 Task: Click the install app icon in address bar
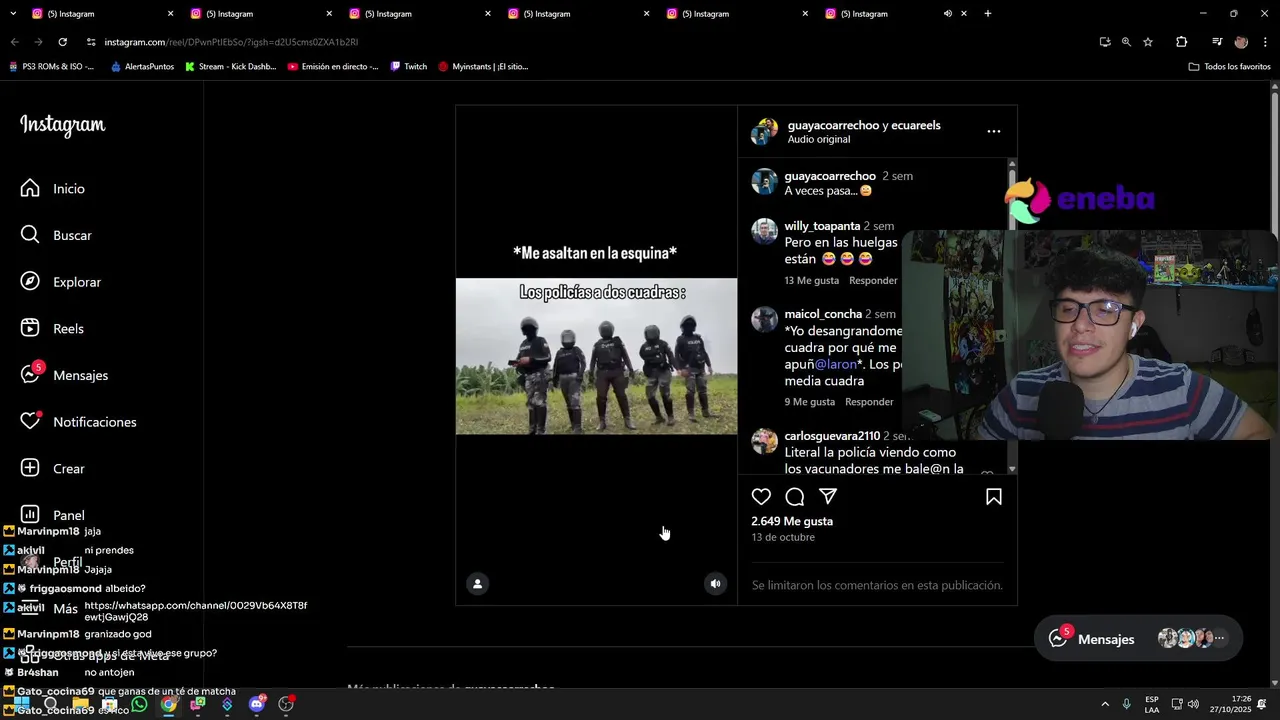[x=1104, y=42]
